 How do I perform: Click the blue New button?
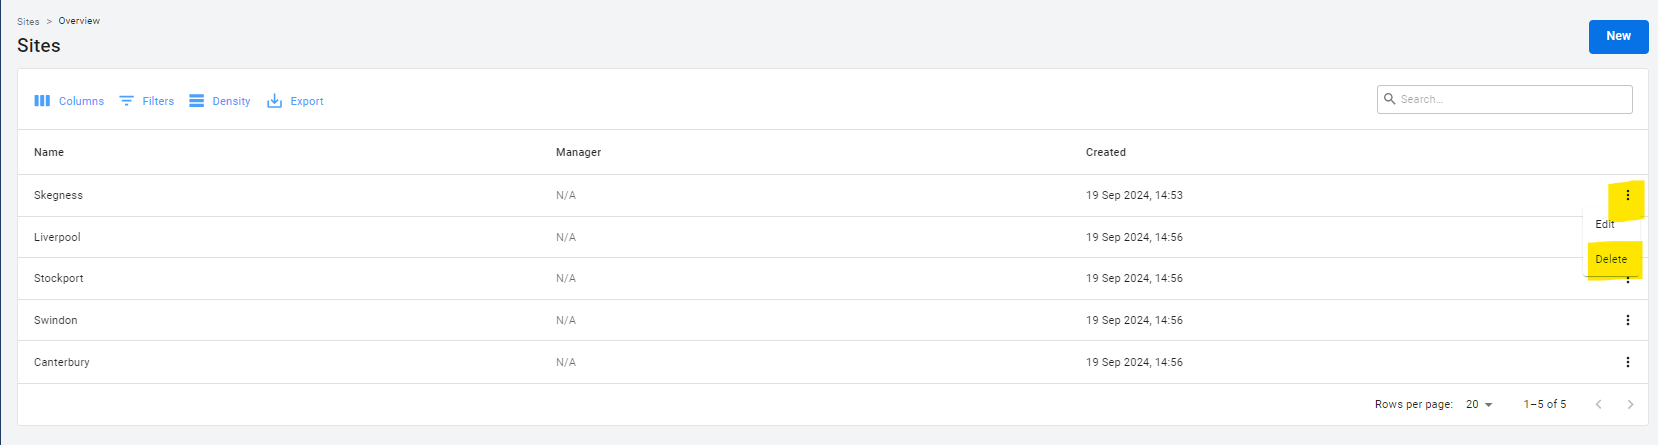pyautogui.click(x=1618, y=36)
